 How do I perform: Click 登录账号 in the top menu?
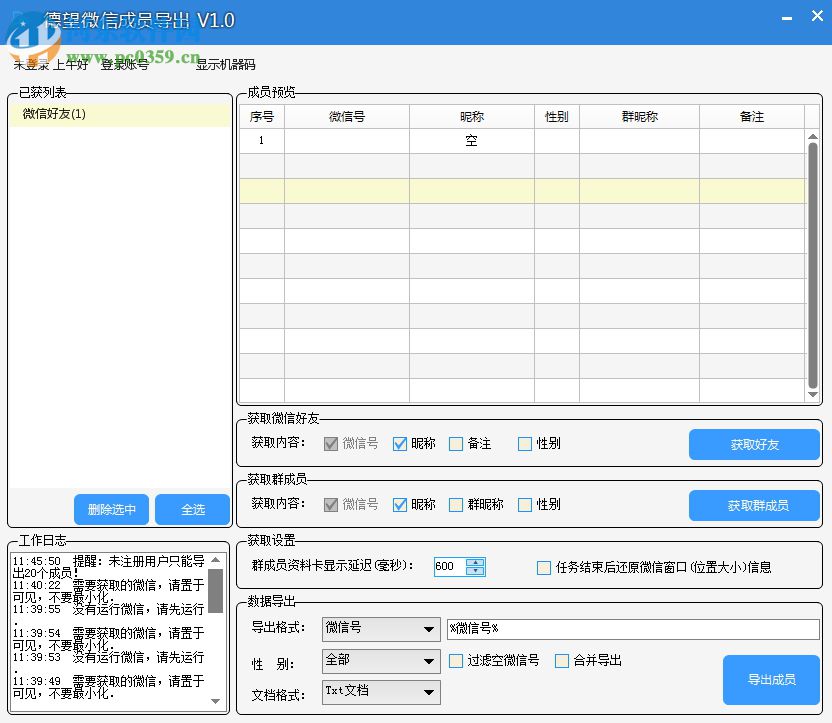tap(124, 65)
